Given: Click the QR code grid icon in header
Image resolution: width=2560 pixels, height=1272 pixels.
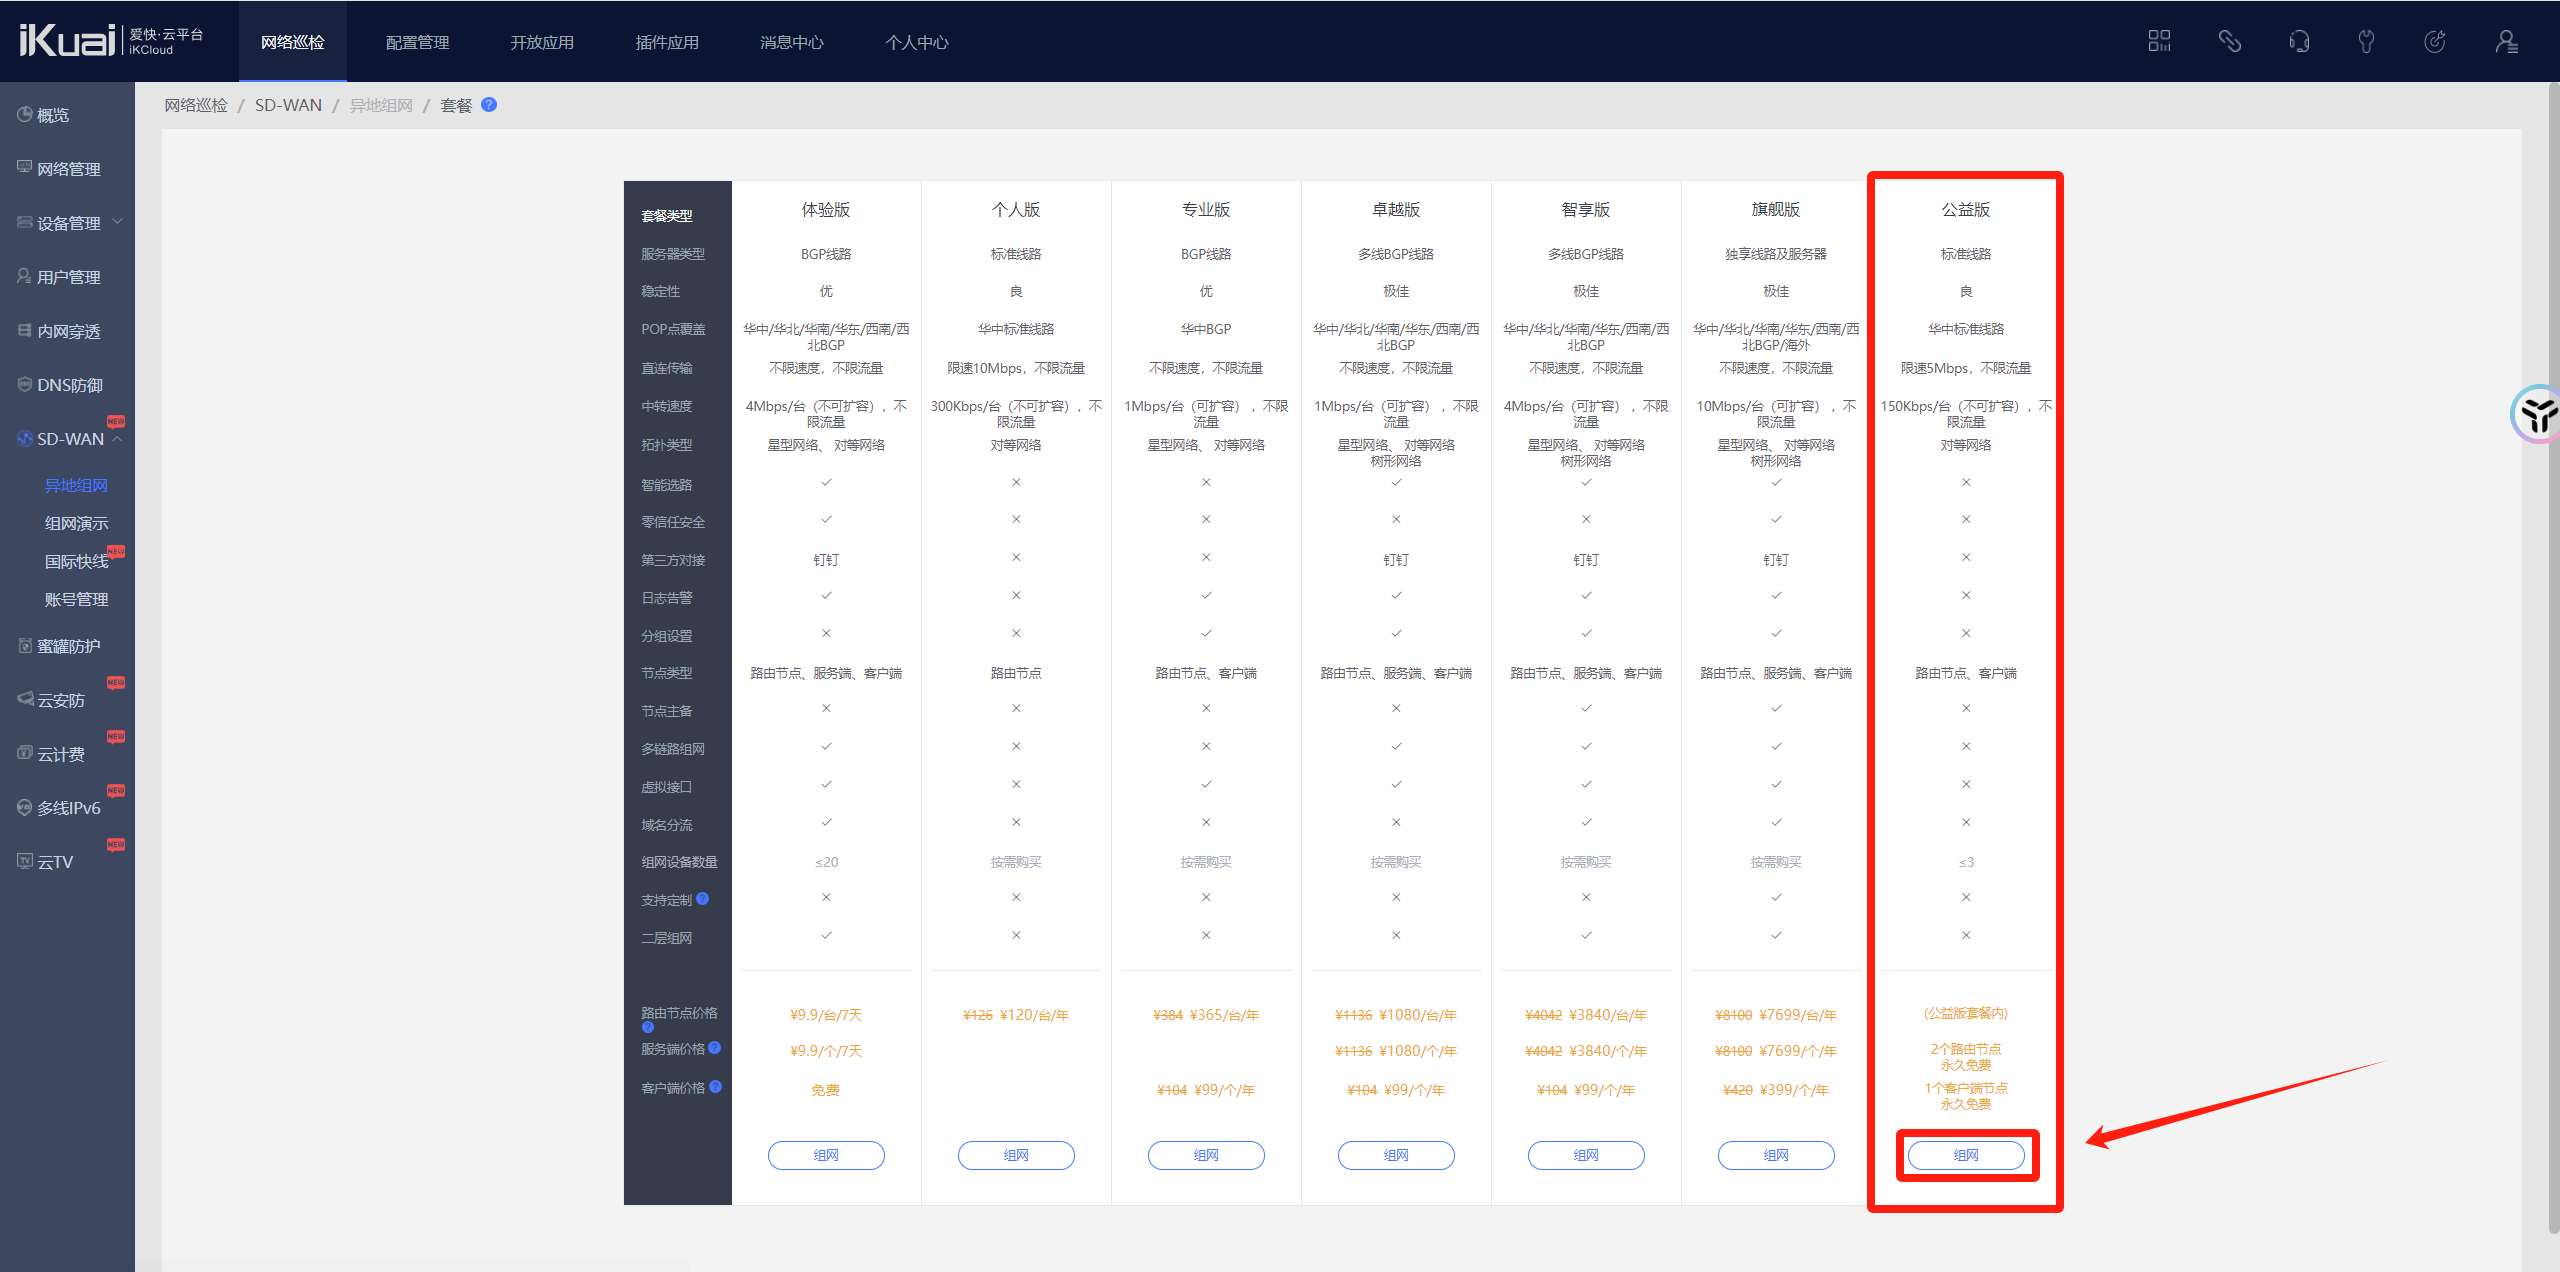Looking at the screenshot, I should 2159,41.
